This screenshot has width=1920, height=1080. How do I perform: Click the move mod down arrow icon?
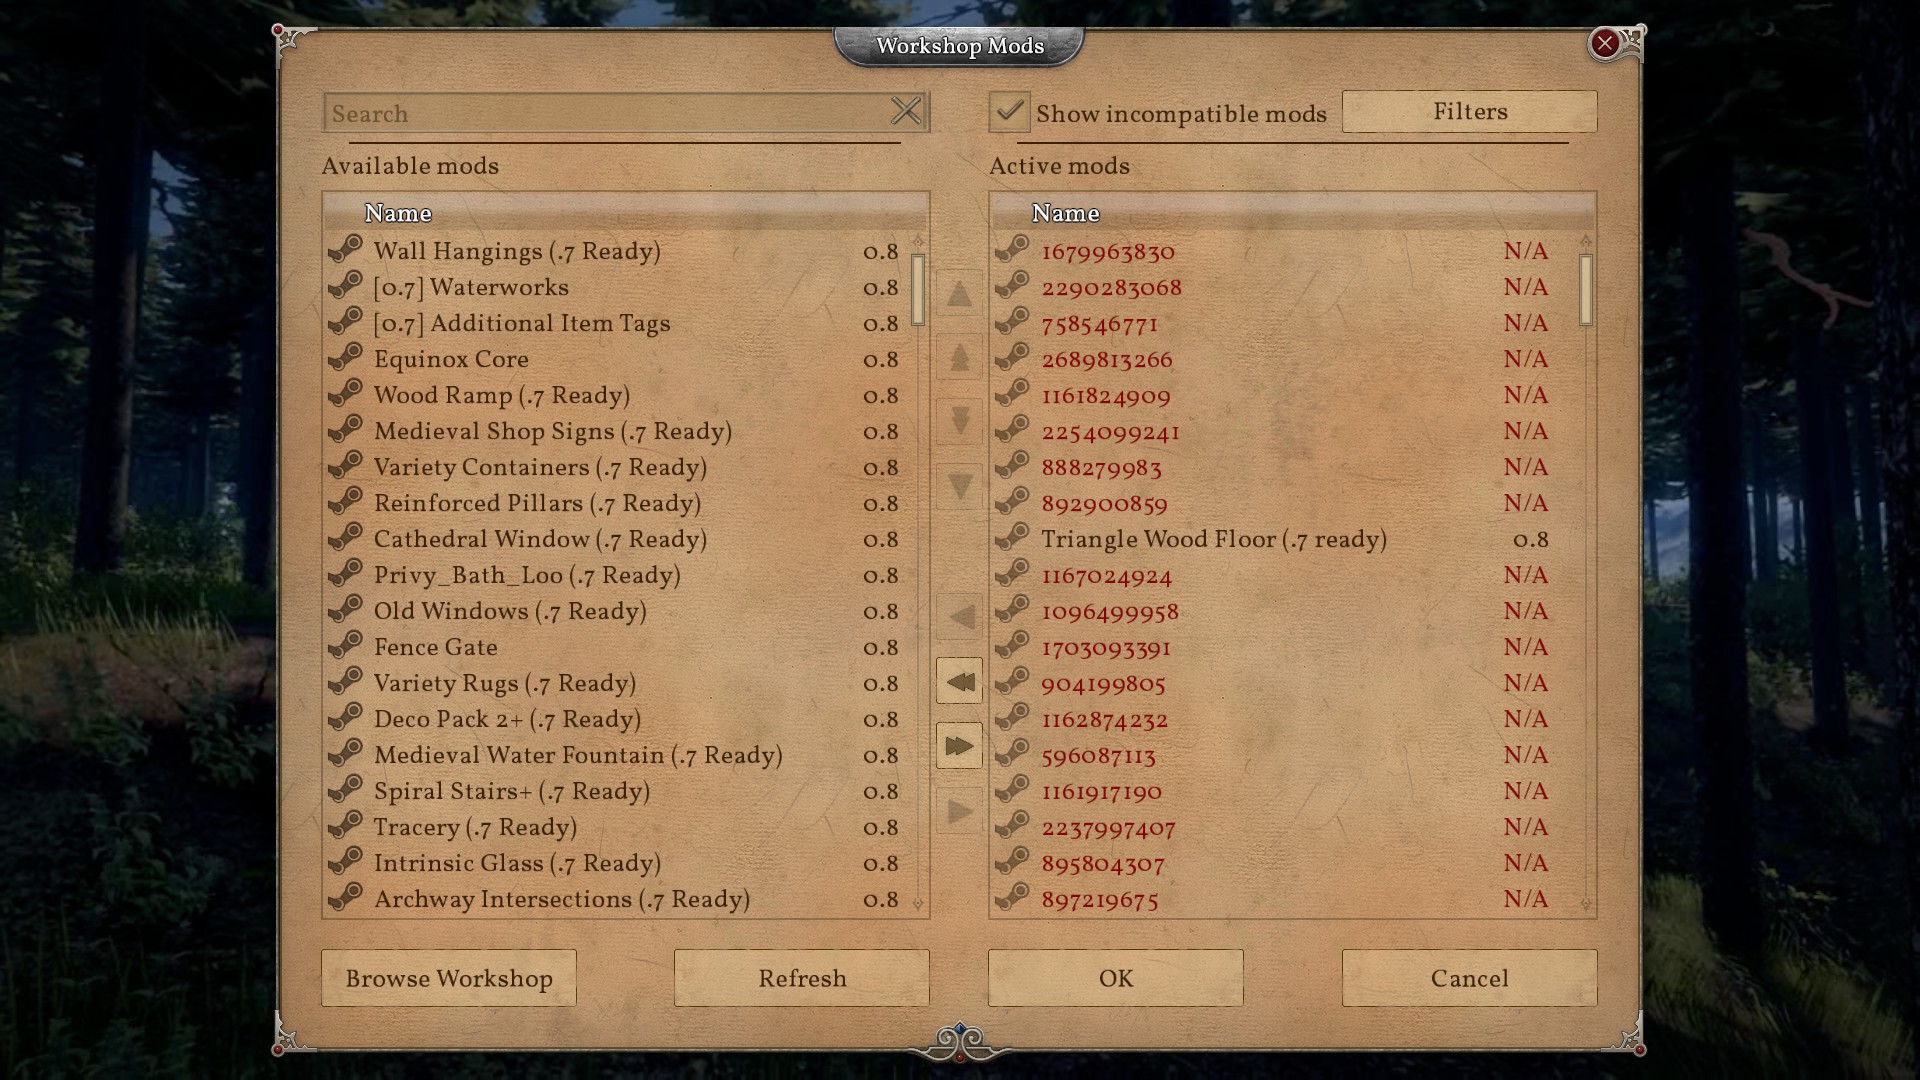(x=960, y=419)
